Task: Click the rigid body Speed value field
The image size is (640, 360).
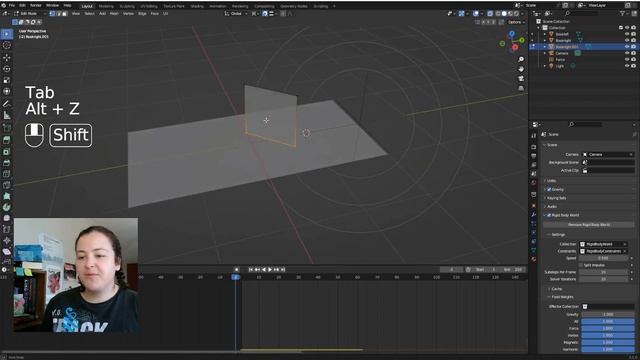Action: click(604, 258)
